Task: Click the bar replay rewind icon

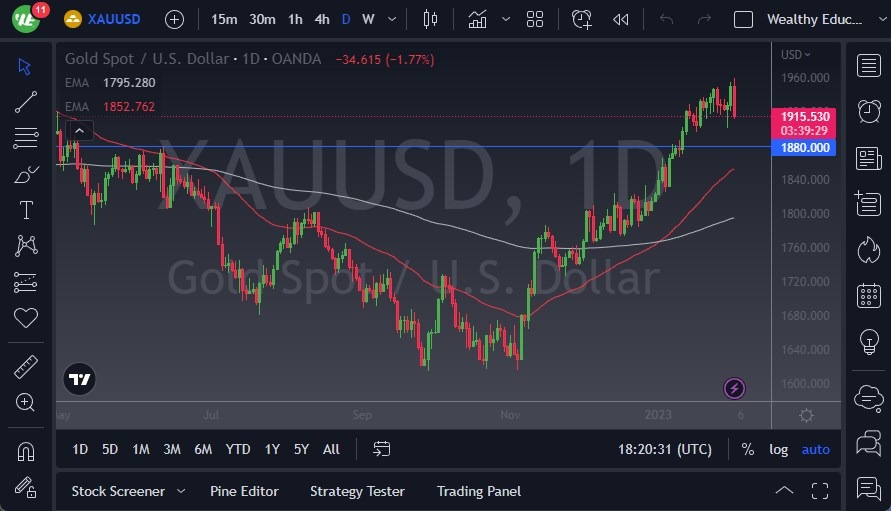Action: pyautogui.click(x=621, y=19)
